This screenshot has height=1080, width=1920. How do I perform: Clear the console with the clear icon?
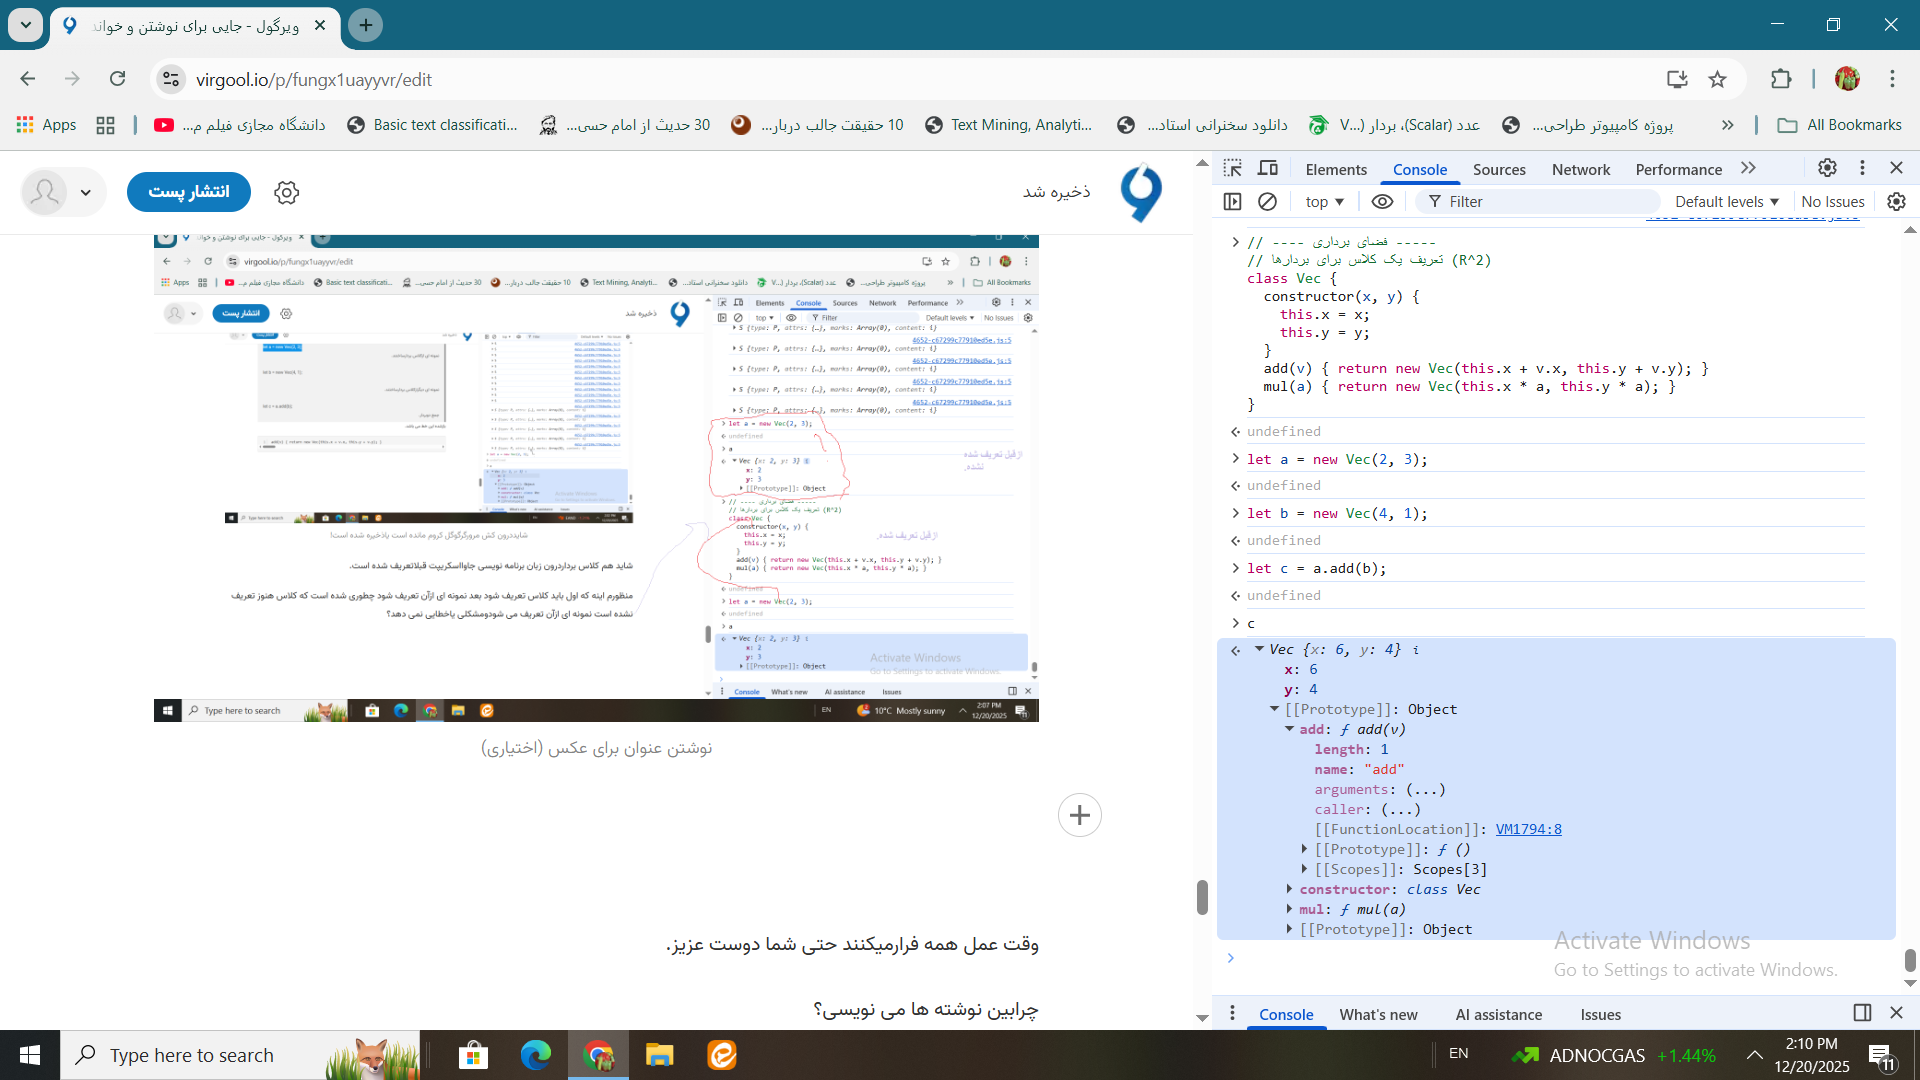[x=1267, y=201]
